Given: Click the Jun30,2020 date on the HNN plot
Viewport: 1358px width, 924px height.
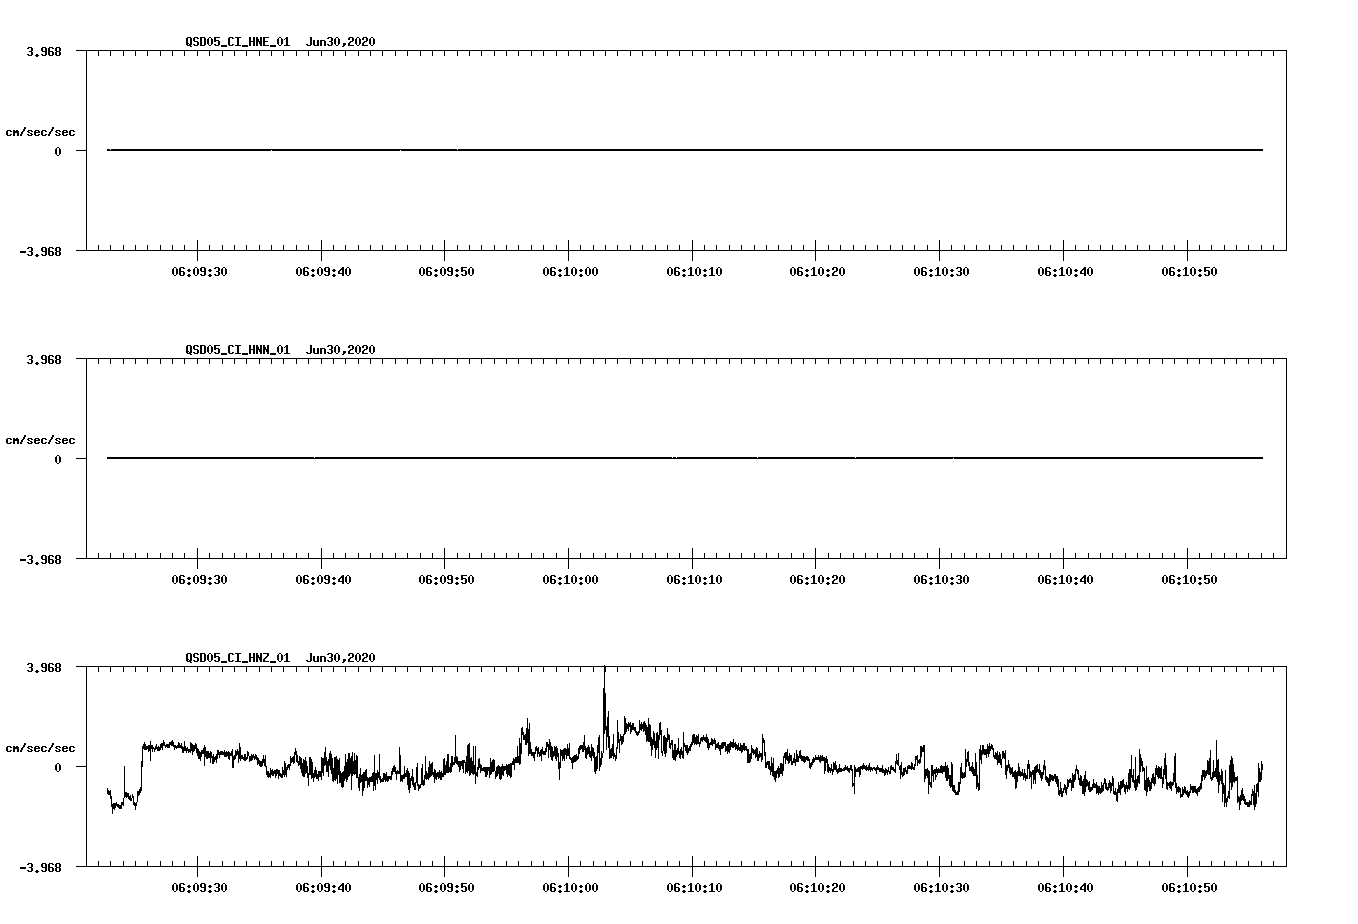Looking at the screenshot, I should [x=341, y=350].
